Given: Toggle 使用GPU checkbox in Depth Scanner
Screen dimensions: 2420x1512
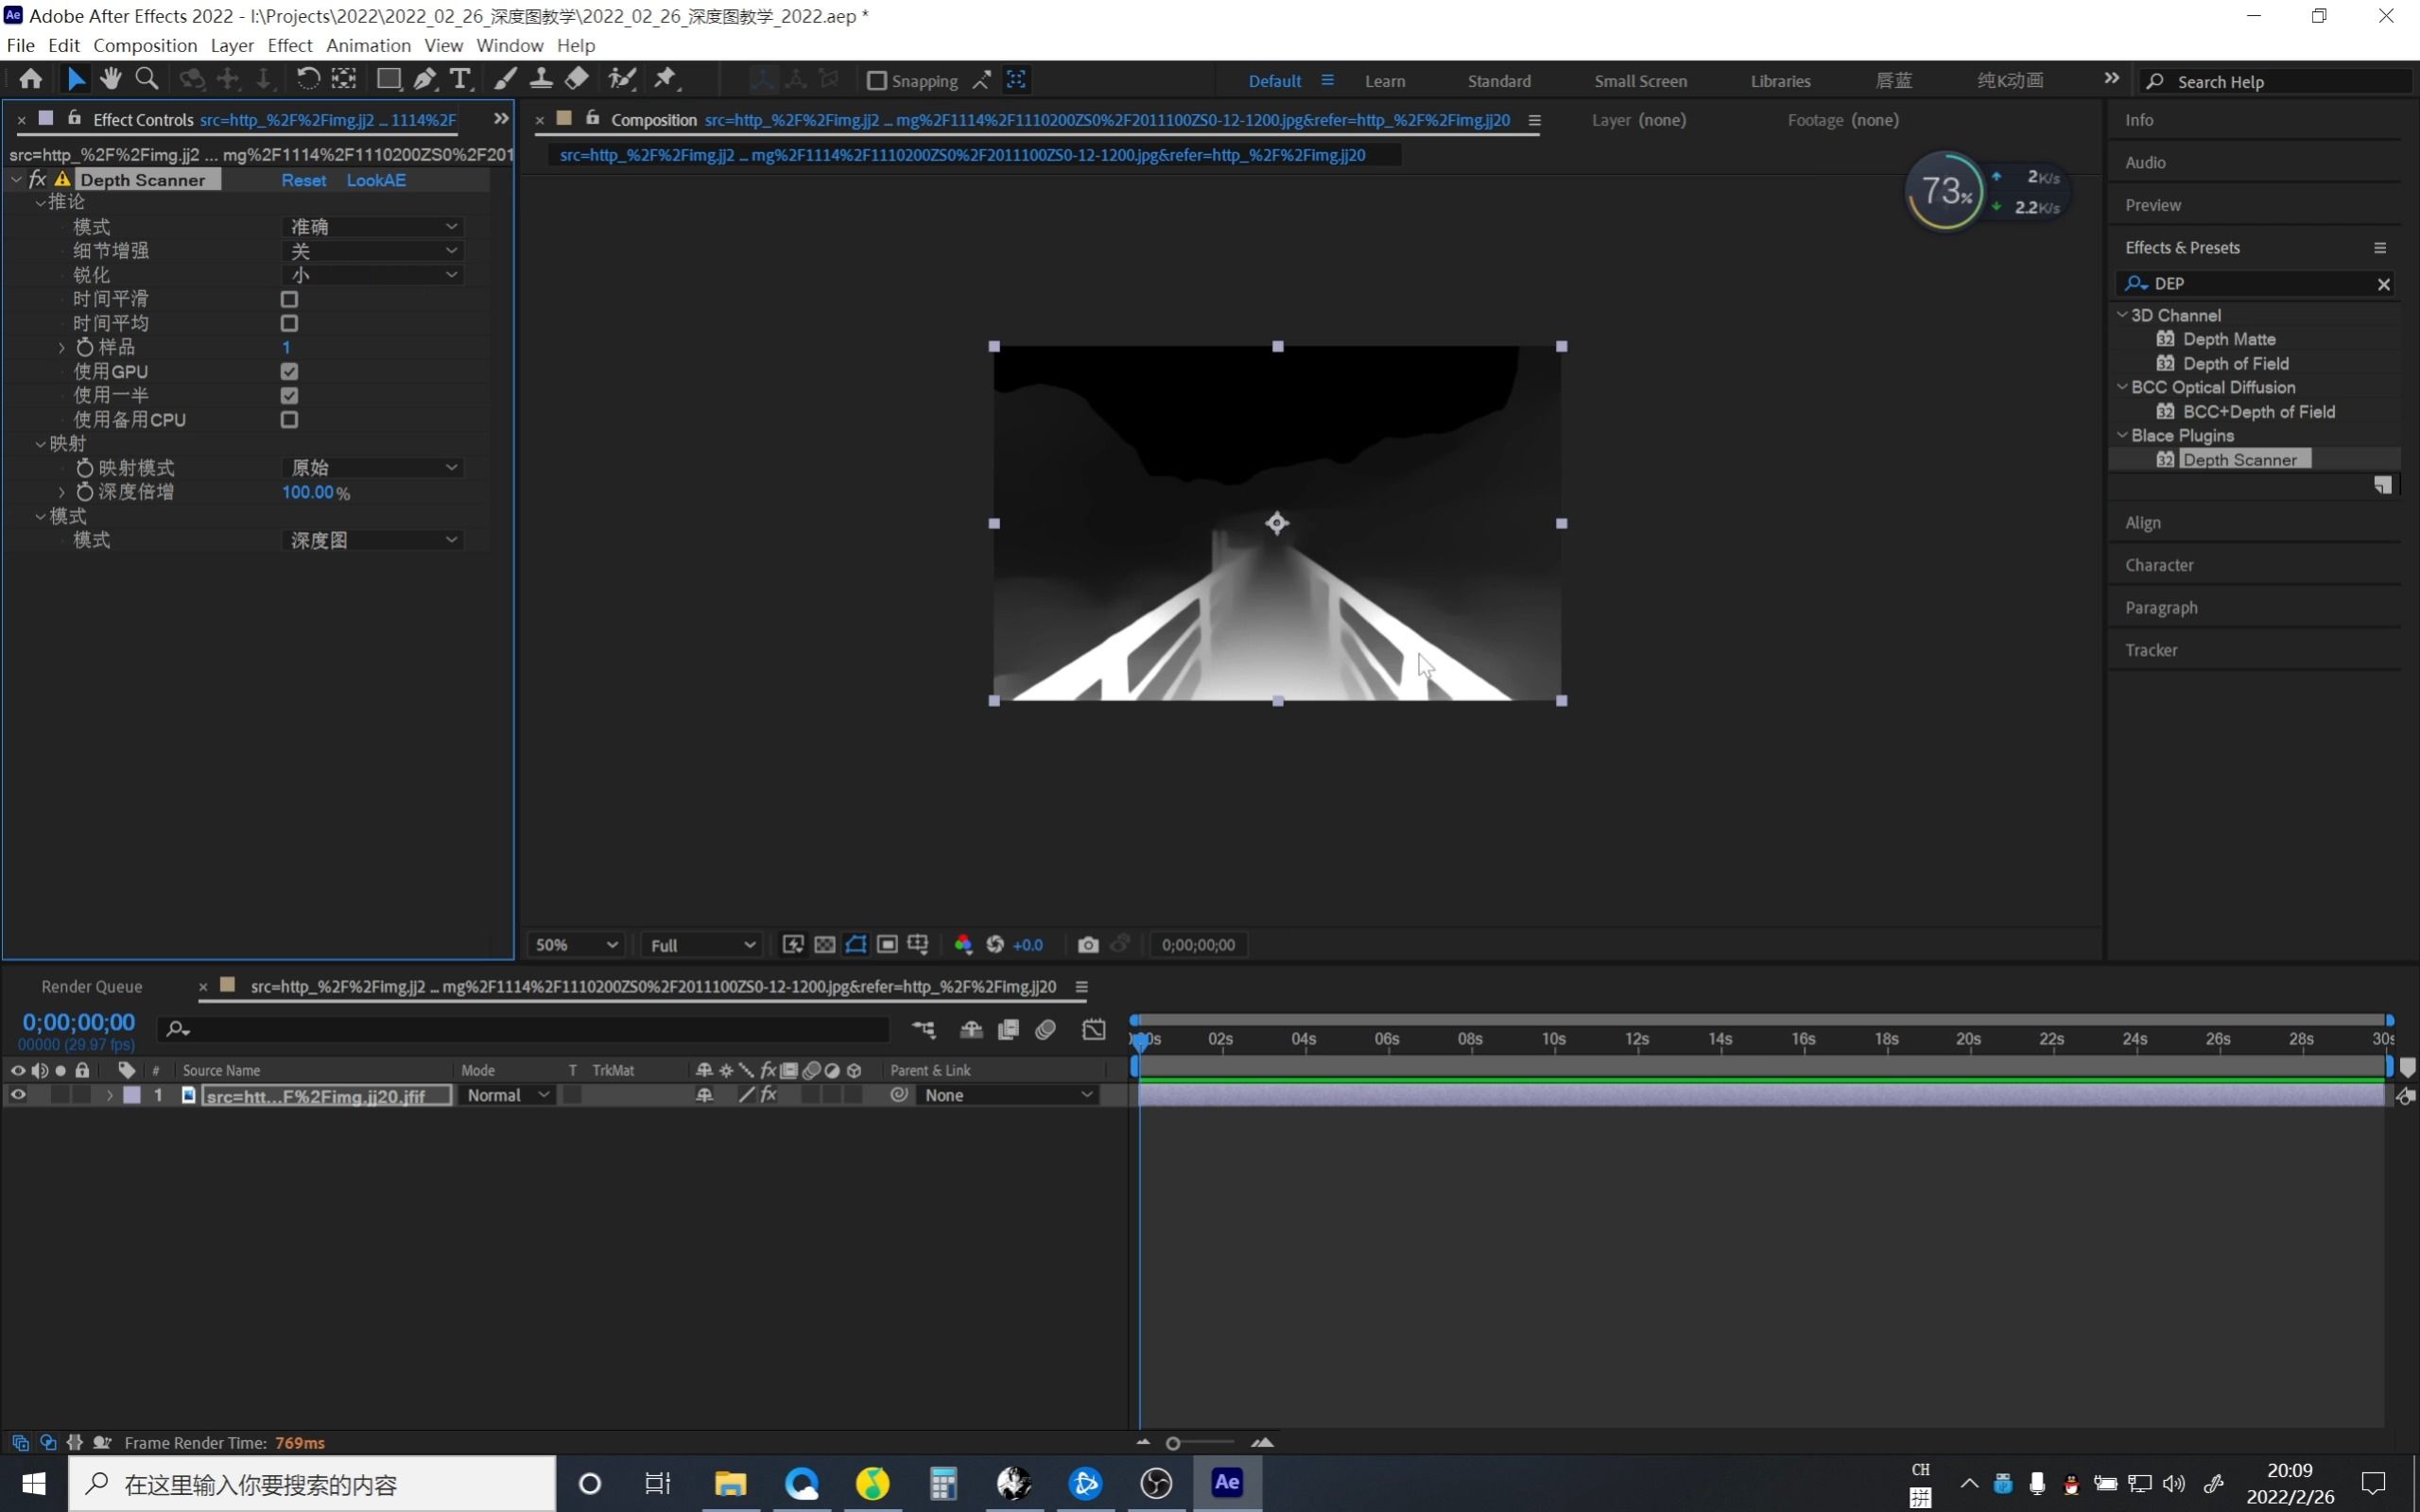Looking at the screenshot, I should tap(289, 371).
